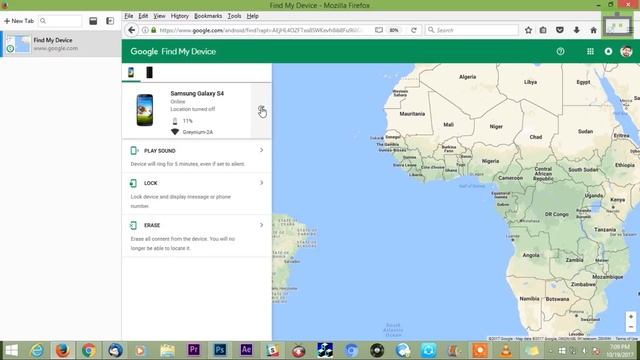Image resolution: width=640 pixels, height=360 pixels.
Task: Bookmark this page with star icon
Action: point(528,30)
